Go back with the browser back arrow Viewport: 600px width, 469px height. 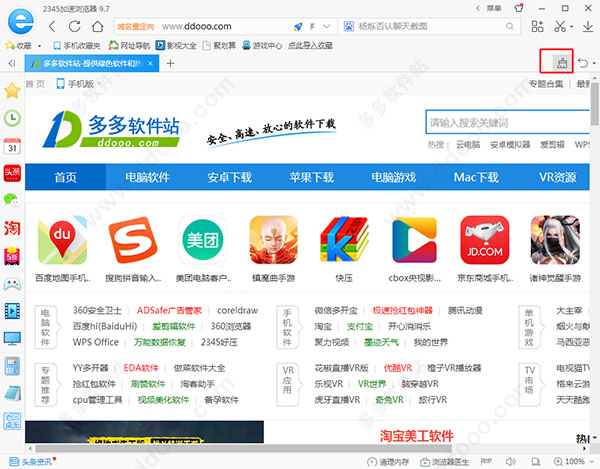pos(52,26)
